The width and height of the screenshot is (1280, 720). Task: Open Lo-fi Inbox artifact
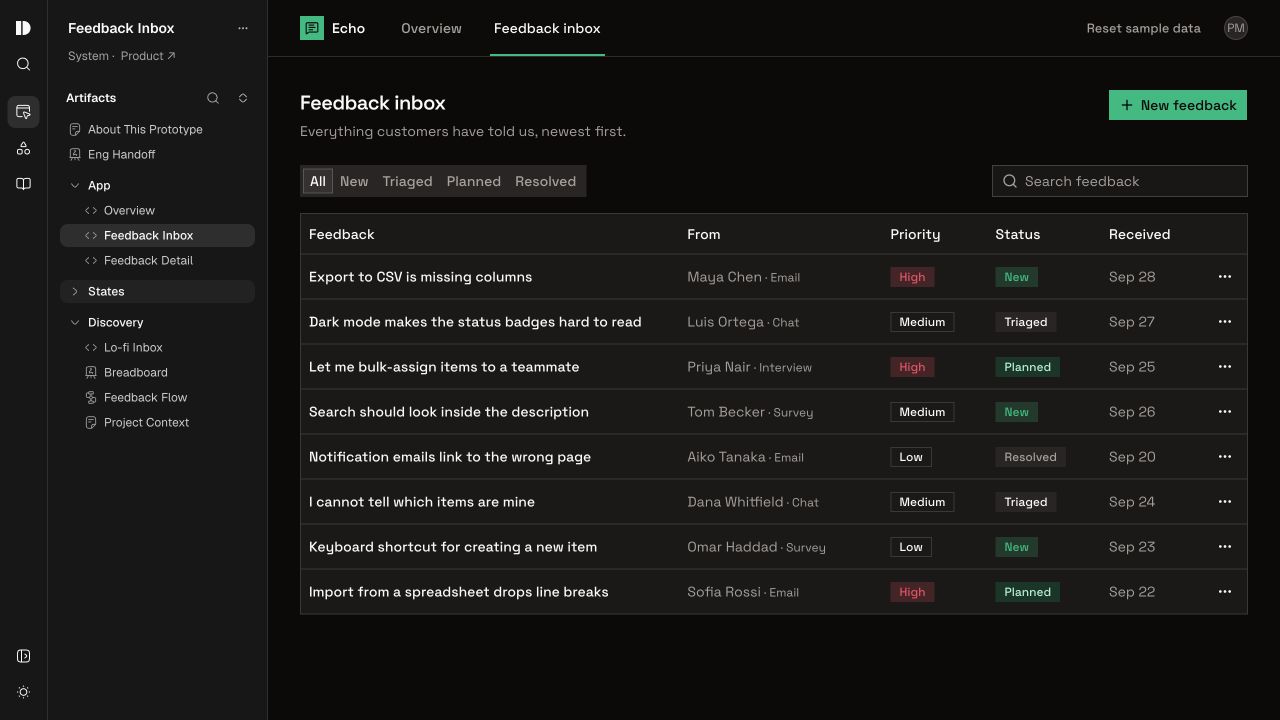click(157, 347)
